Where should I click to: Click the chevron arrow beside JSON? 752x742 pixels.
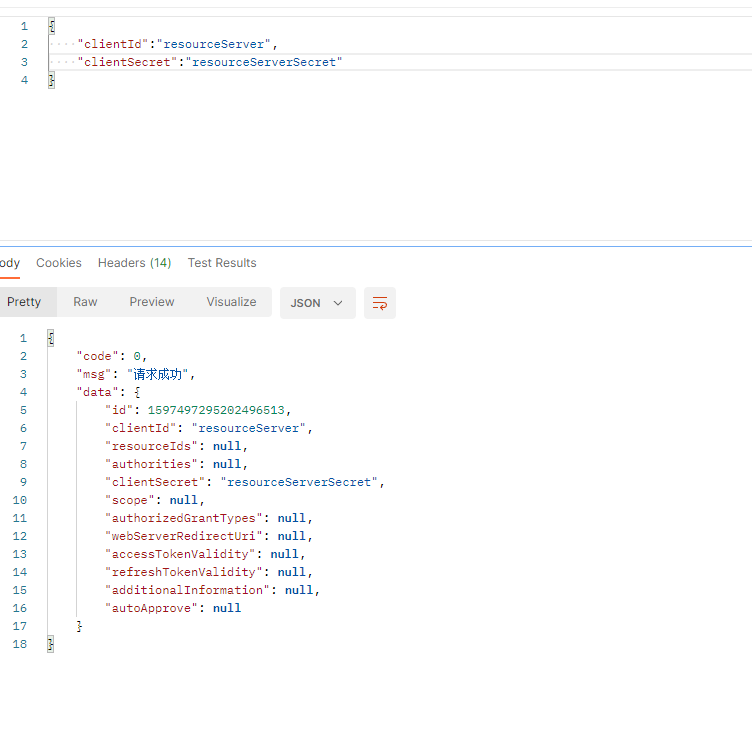(x=338, y=303)
